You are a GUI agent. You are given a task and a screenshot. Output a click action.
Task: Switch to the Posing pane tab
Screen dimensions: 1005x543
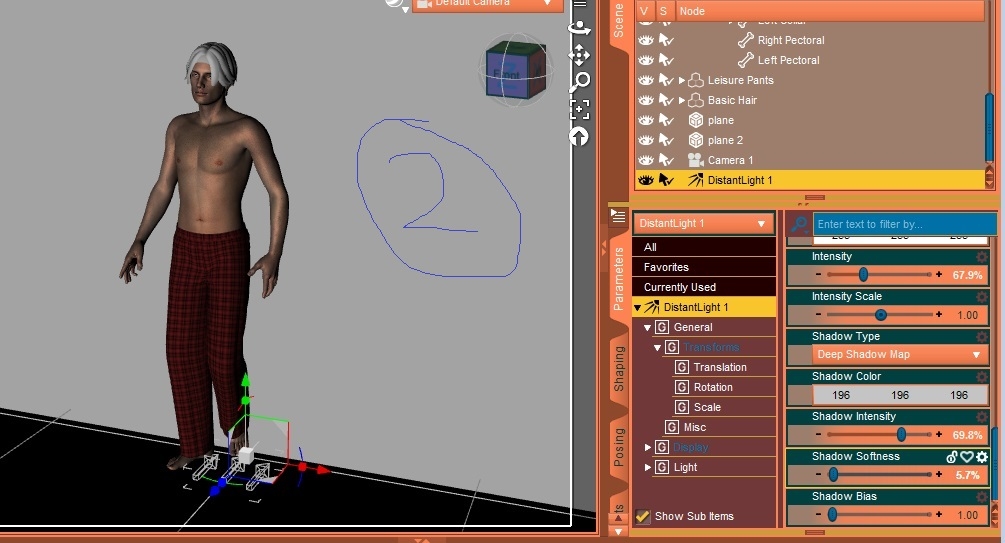[619, 447]
